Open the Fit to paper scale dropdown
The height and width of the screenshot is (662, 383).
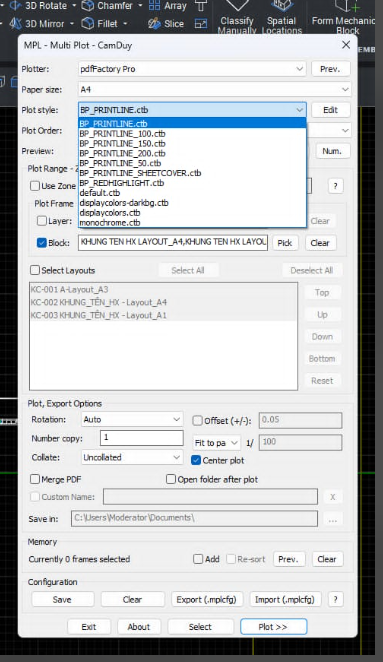(x=217, y=443)
